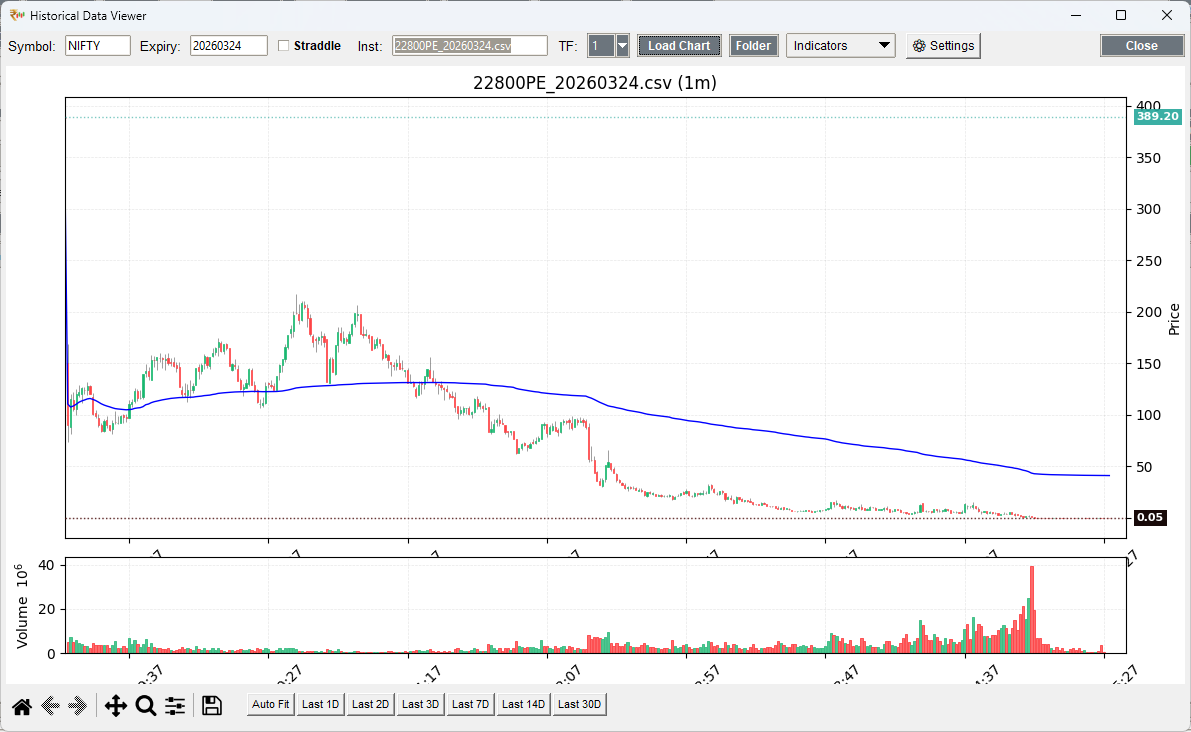The height and width of the screenshot is (732, 1191).
Task: Select the Pan axes tool
Action: pos(115,706)
